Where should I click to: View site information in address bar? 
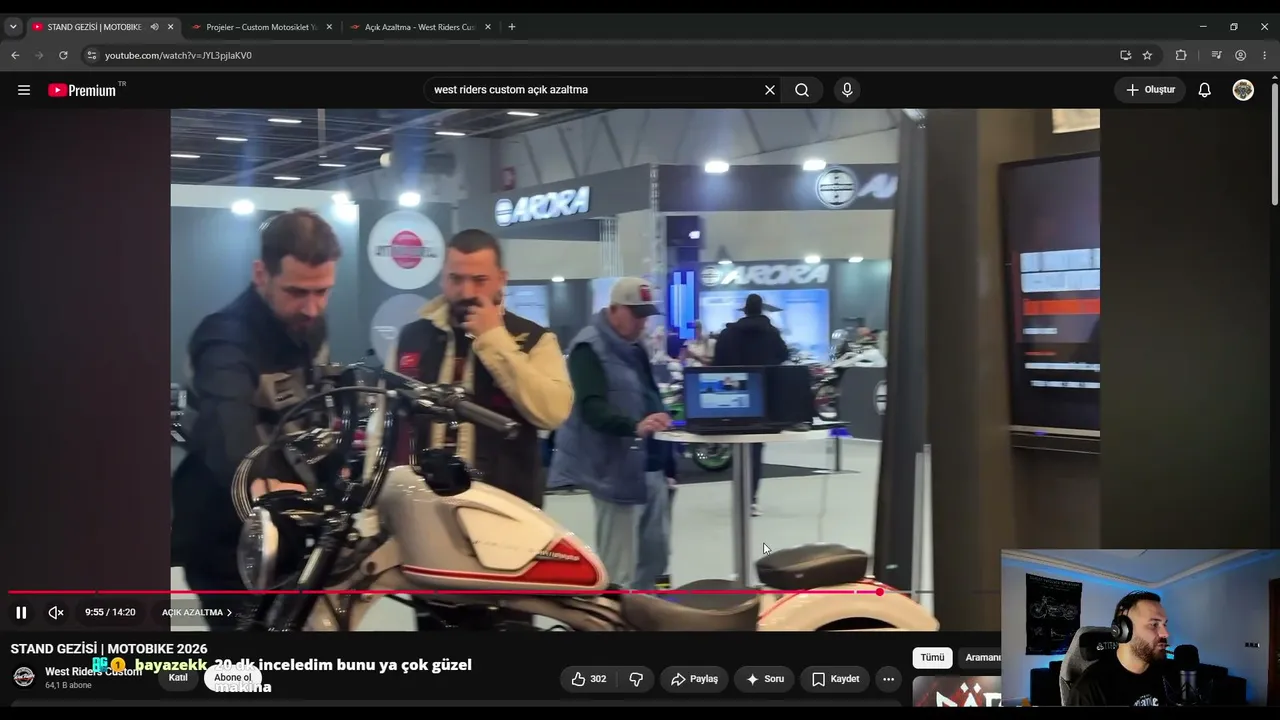click(91, 55)
